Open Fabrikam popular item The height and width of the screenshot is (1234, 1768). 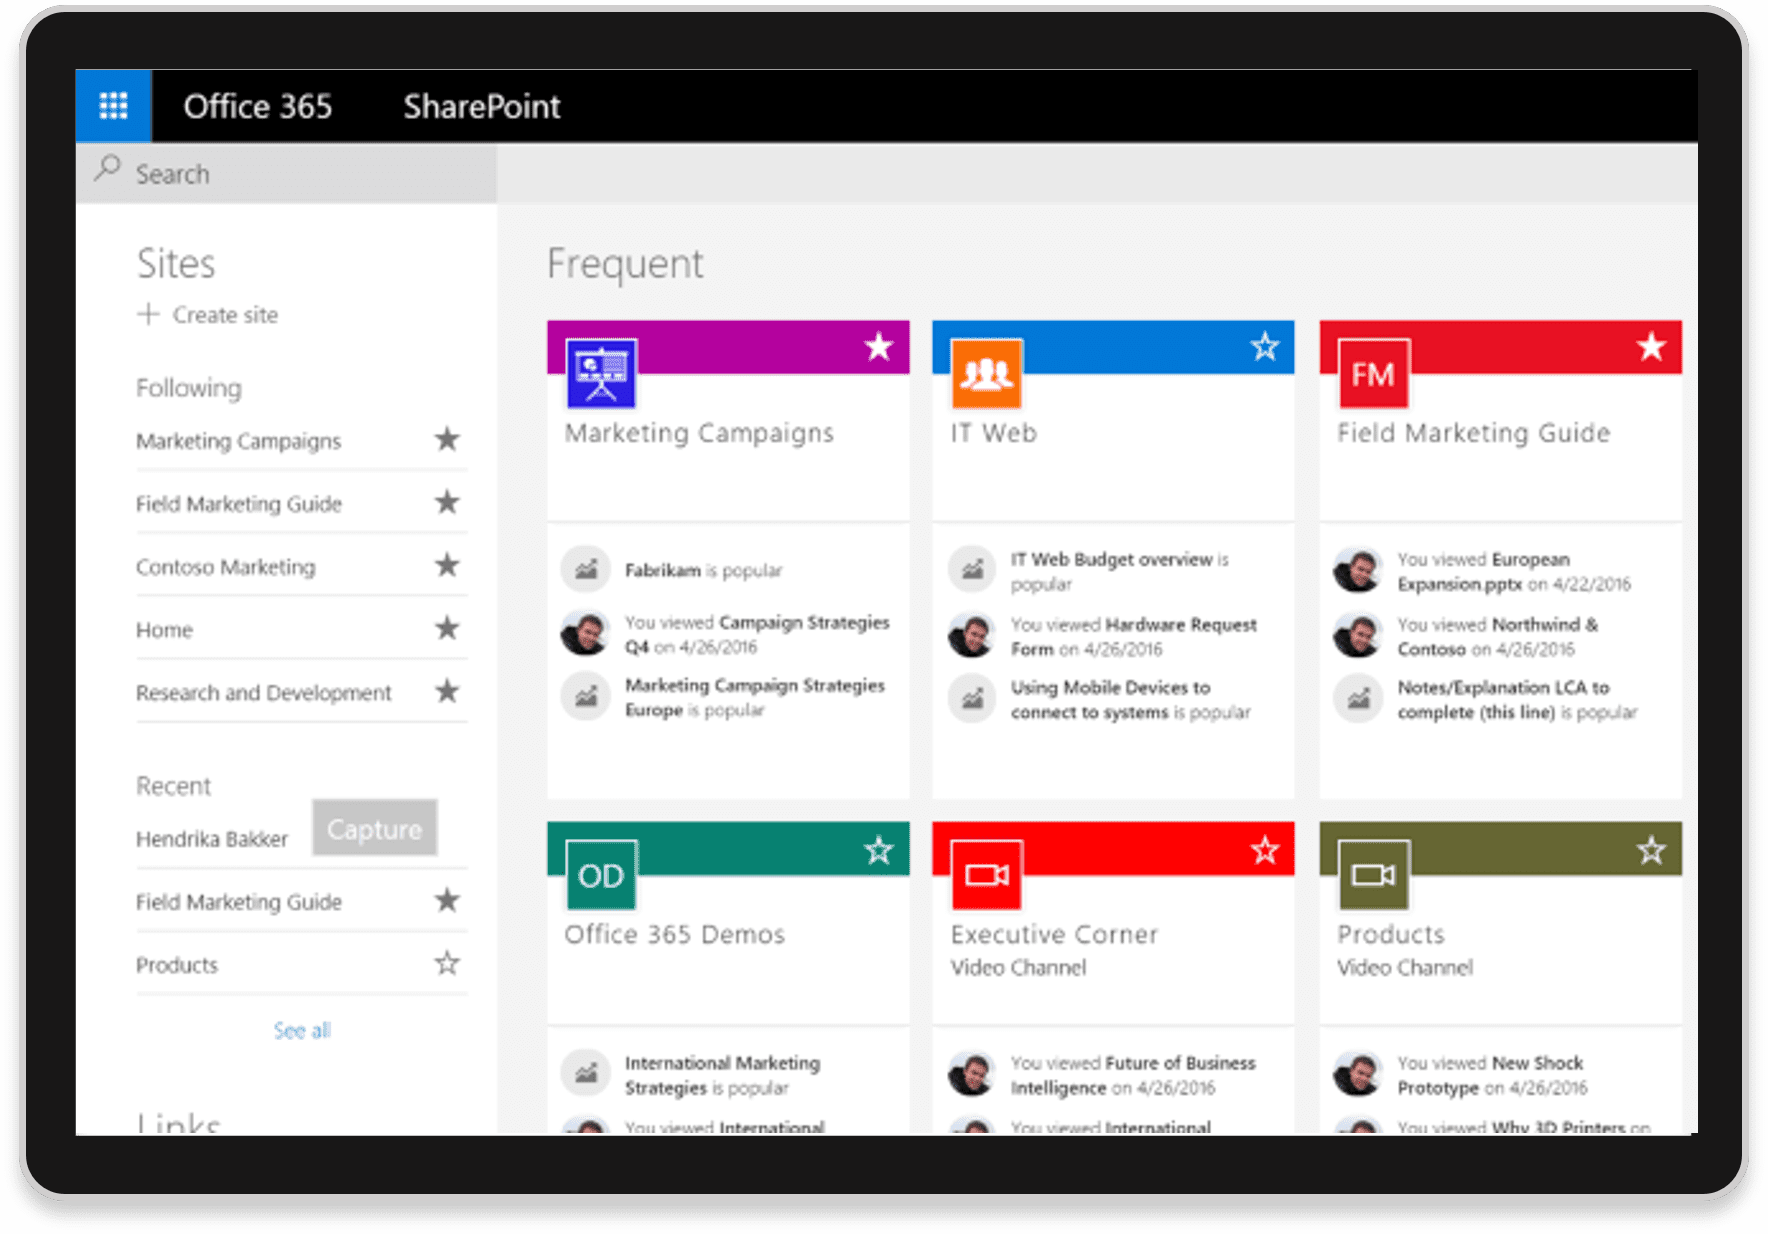[703, 570]
